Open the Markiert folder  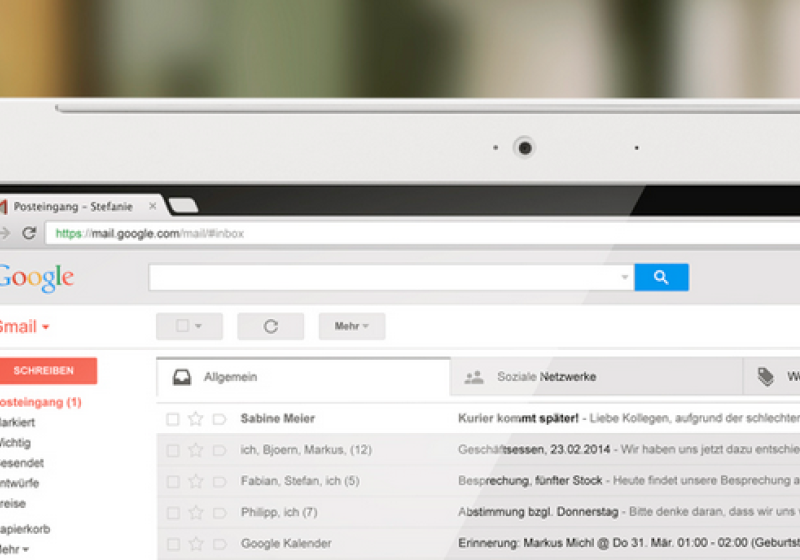click(x=17, y=422)
